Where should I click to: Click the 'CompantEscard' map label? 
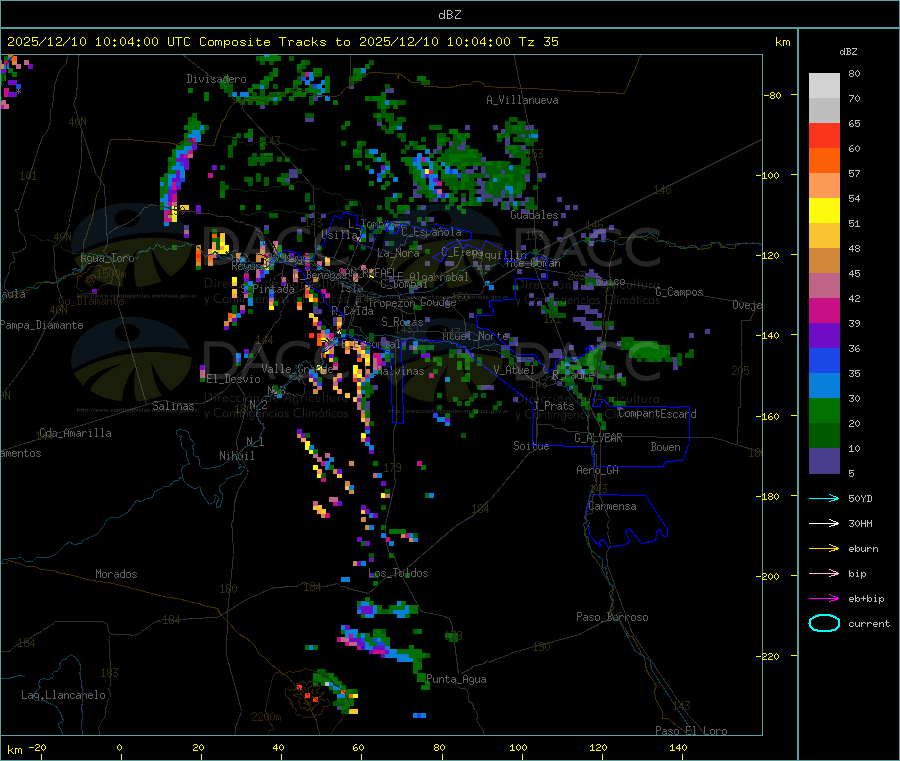[x=657, y=414]
